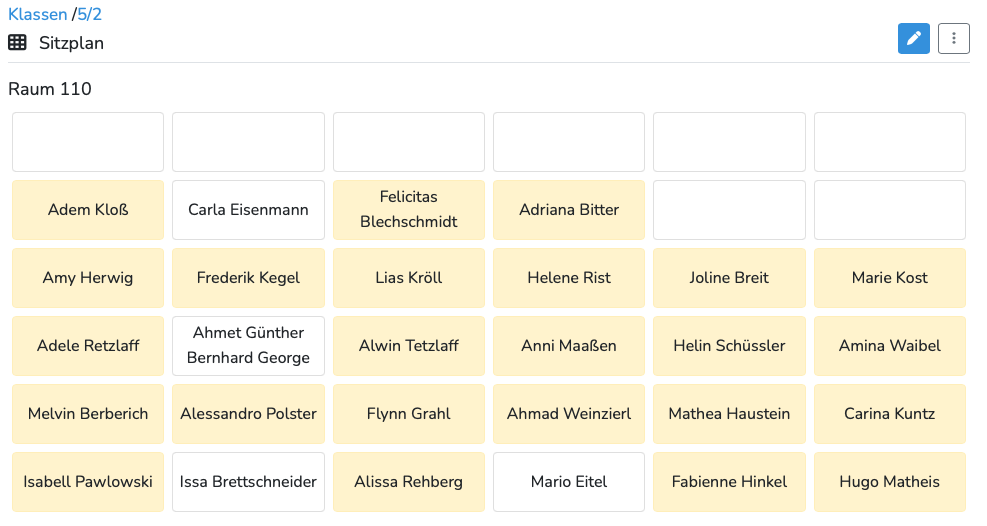The width and height of the screenshot is (987, 526).
Task: Click the Isabell Pawlowski seat
Action: [88, 481]
